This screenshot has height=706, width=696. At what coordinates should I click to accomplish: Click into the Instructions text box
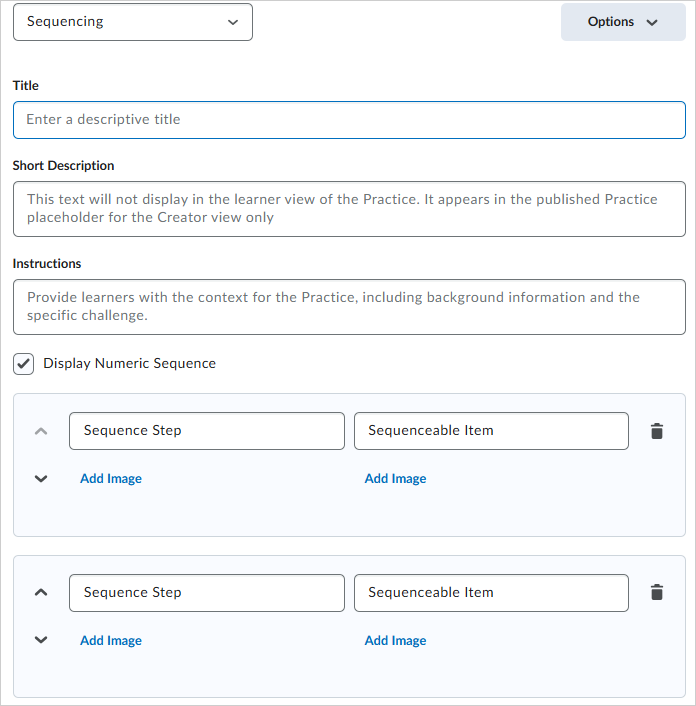[x=349, y=306]
